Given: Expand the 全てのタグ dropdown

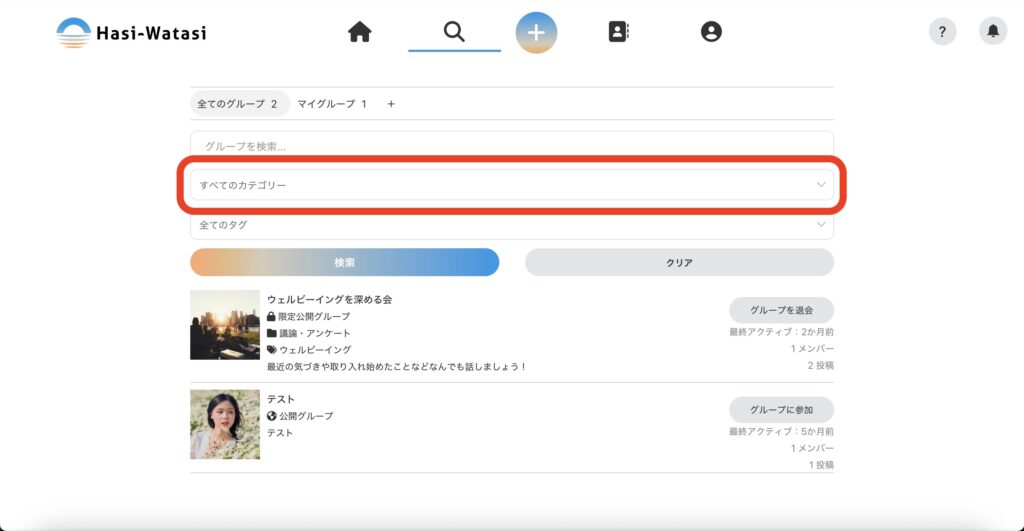Looking at the screenshot, I should click(x=511, y=225).
